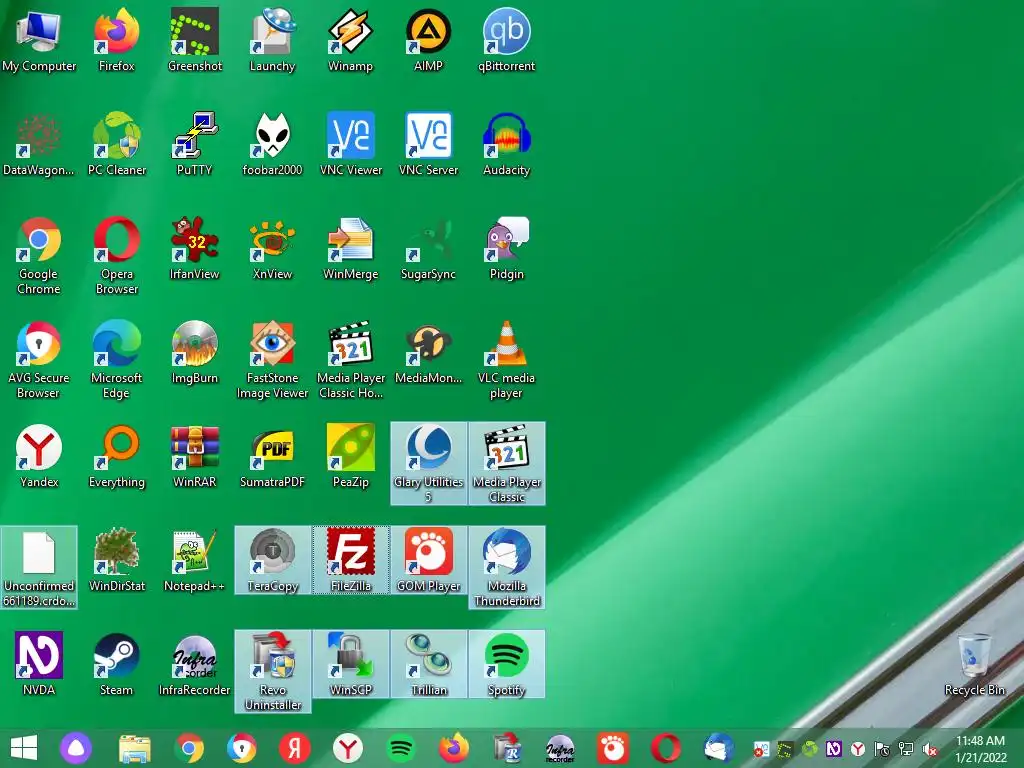The width and height of the screenshot is (1024, 768).
Task: Click the SugarSync desktop shortcut
Action: pyautogui.click(x=428, y=248)
